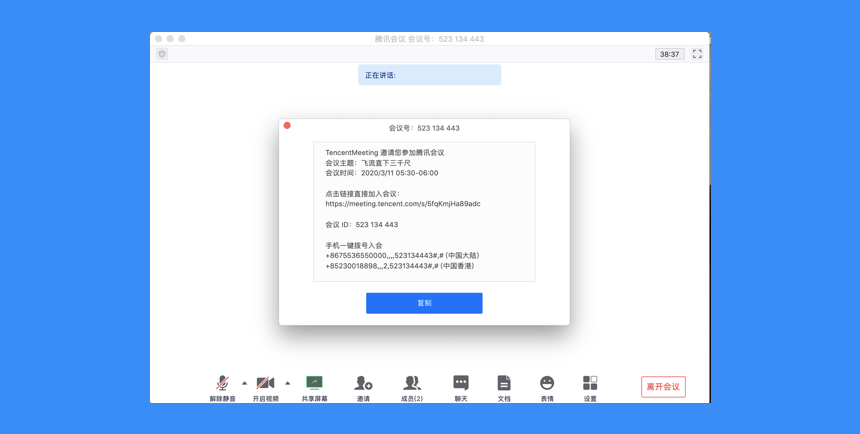
Task: Click the TencentMeeting invitation first line
Action: point(384,153)
